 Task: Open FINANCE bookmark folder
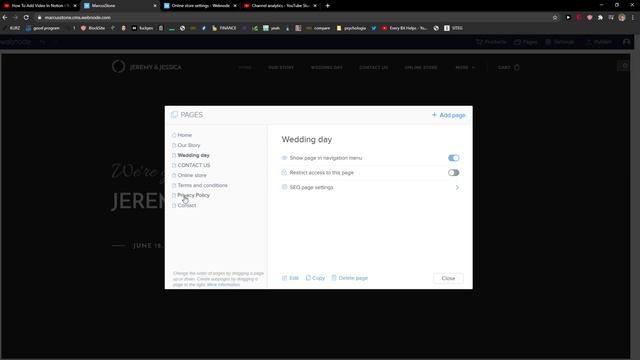[224, 28]
